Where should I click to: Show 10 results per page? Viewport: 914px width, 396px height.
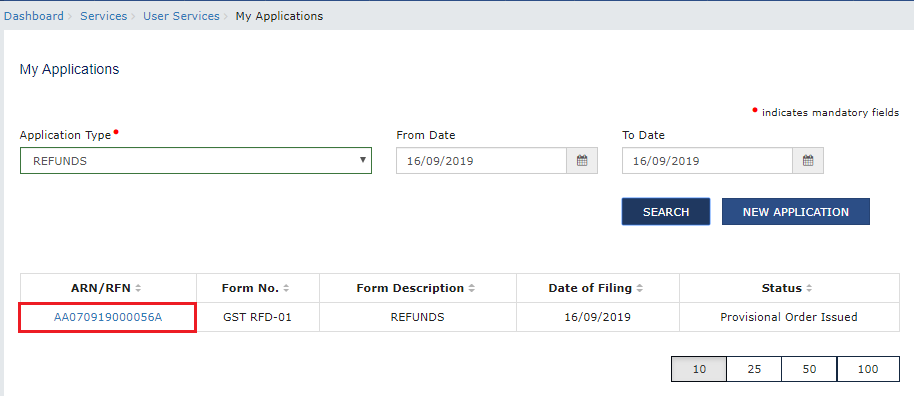699,369
